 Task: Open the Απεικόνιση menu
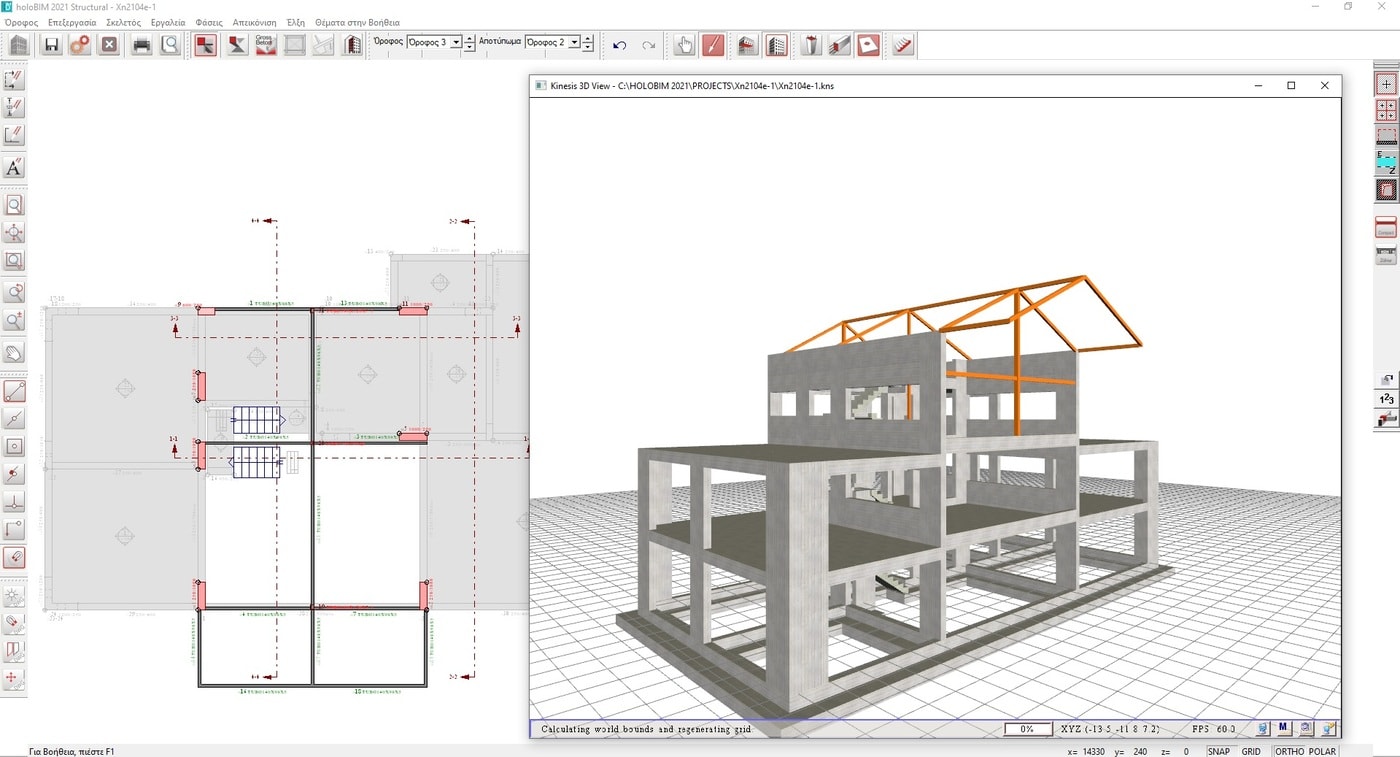click(x=254, y=22)
